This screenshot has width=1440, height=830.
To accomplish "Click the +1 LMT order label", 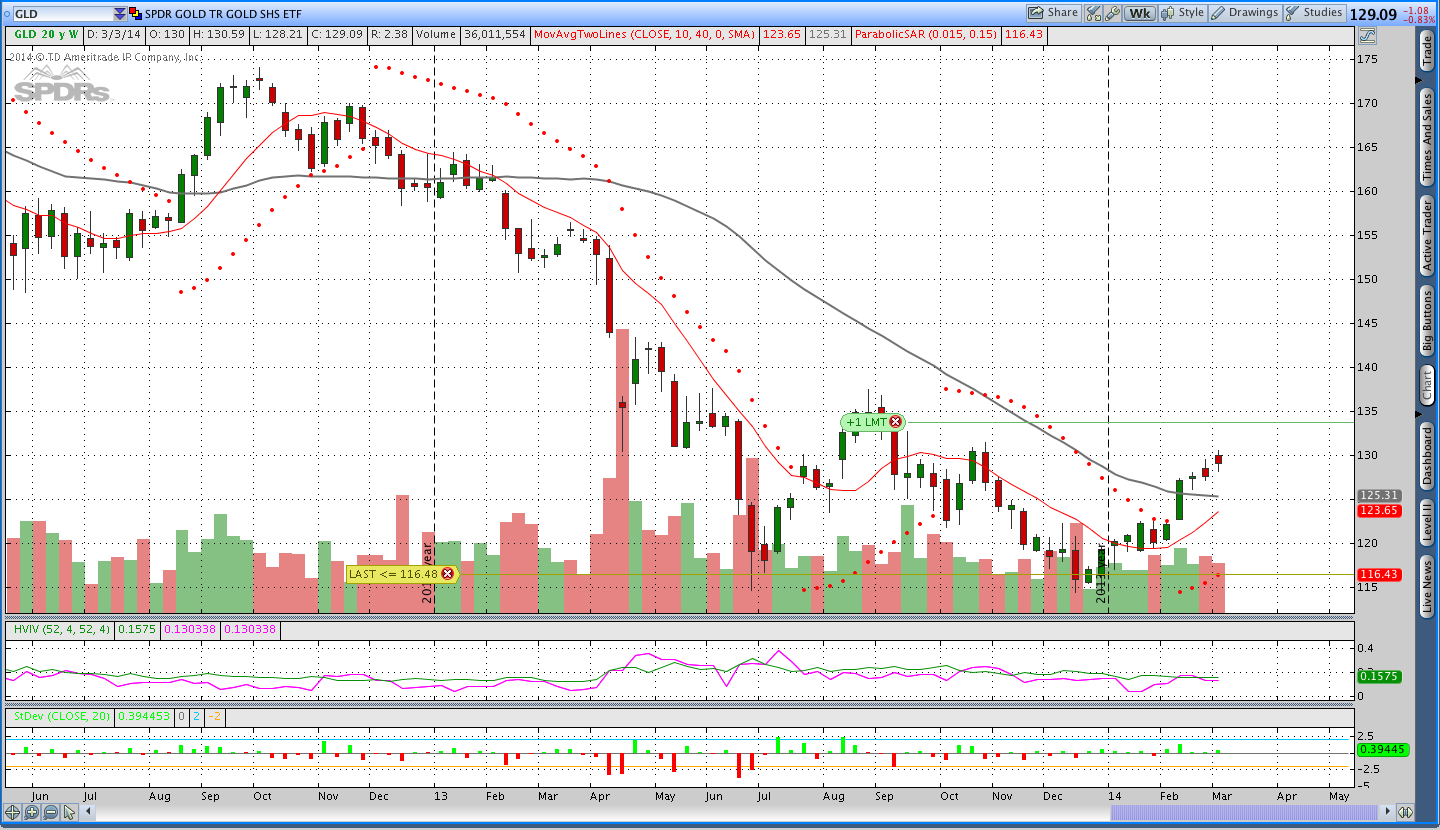I will click(866, 422).
